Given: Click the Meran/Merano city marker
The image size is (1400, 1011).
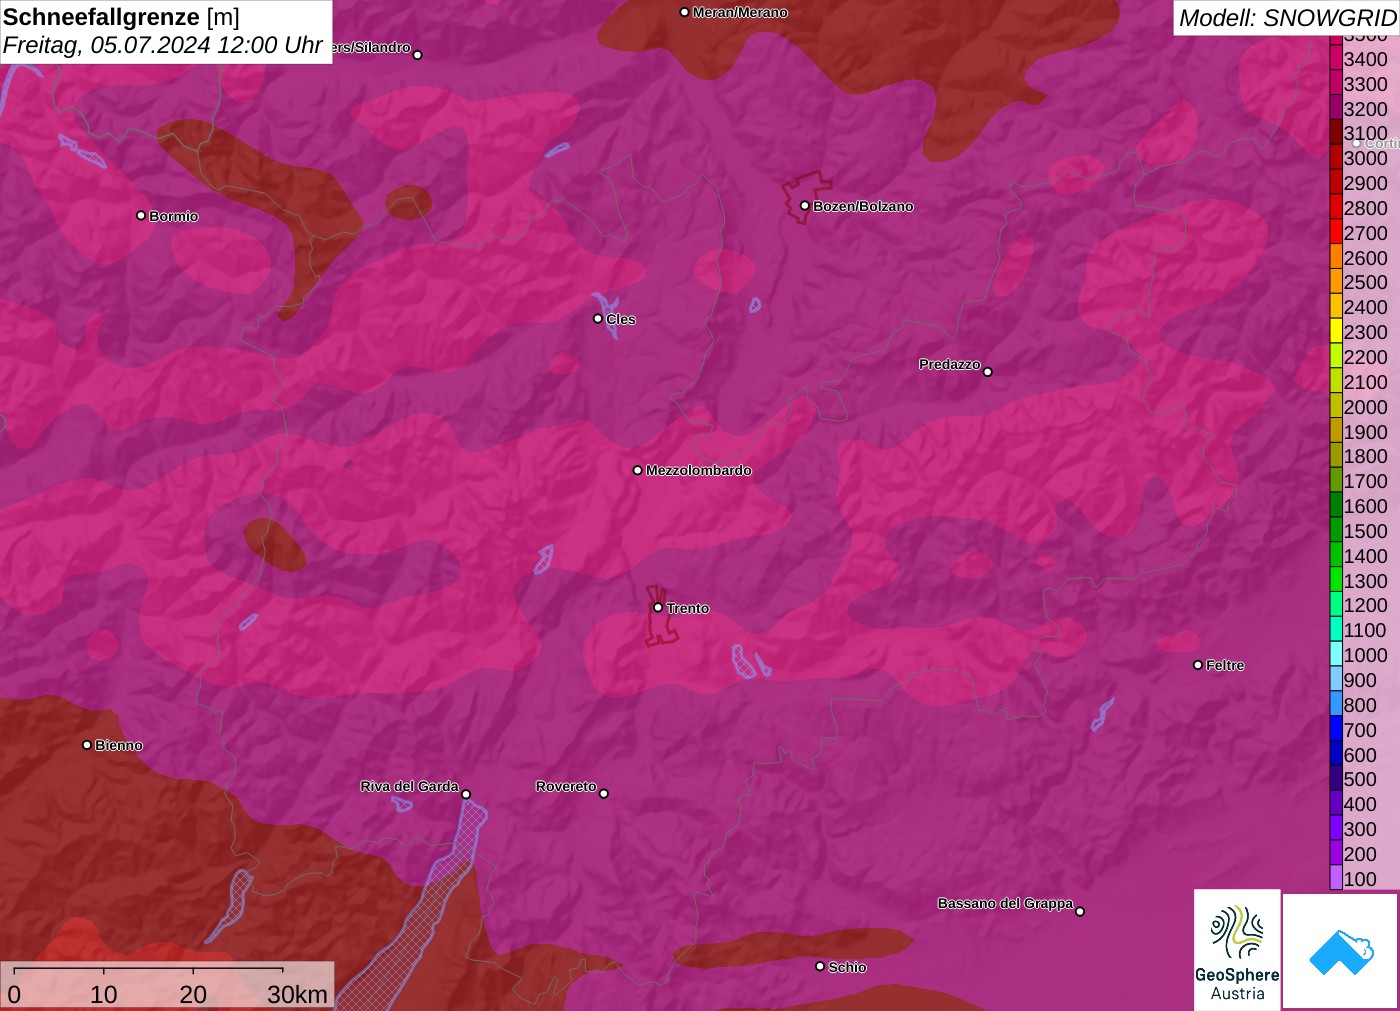Looking at the screenshot, I should point(684,12).
